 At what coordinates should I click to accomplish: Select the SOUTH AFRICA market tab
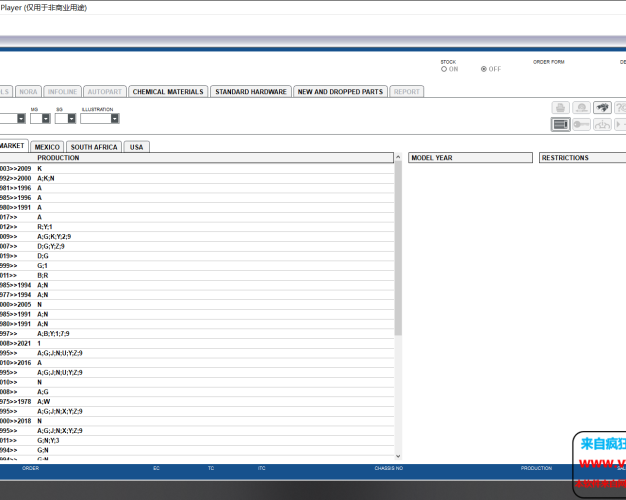tap(94, 147)
